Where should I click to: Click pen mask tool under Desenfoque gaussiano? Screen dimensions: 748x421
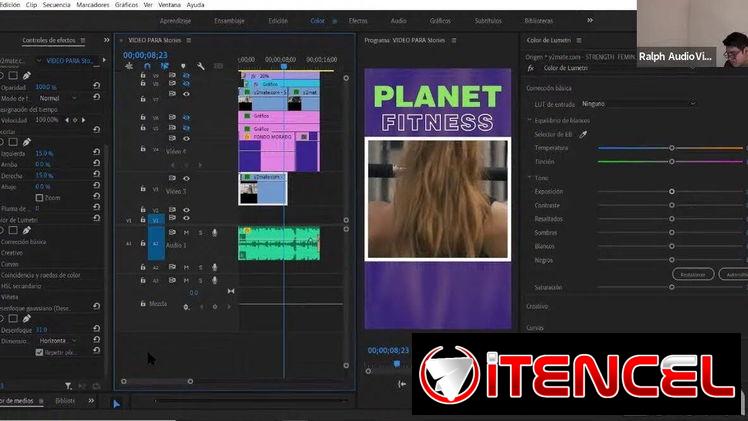(27, 318)
